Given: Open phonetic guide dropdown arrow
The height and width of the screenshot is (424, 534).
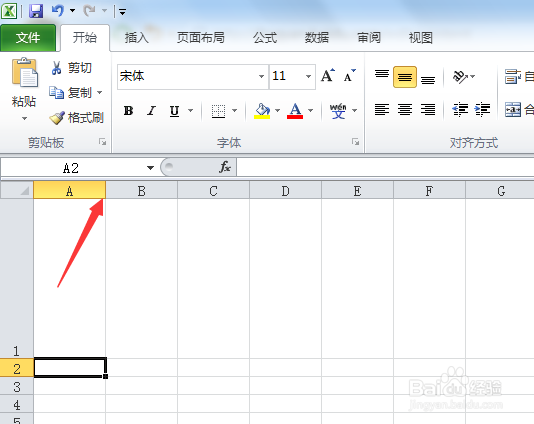Looking at the screenshot, I should (x=355, y=110).
